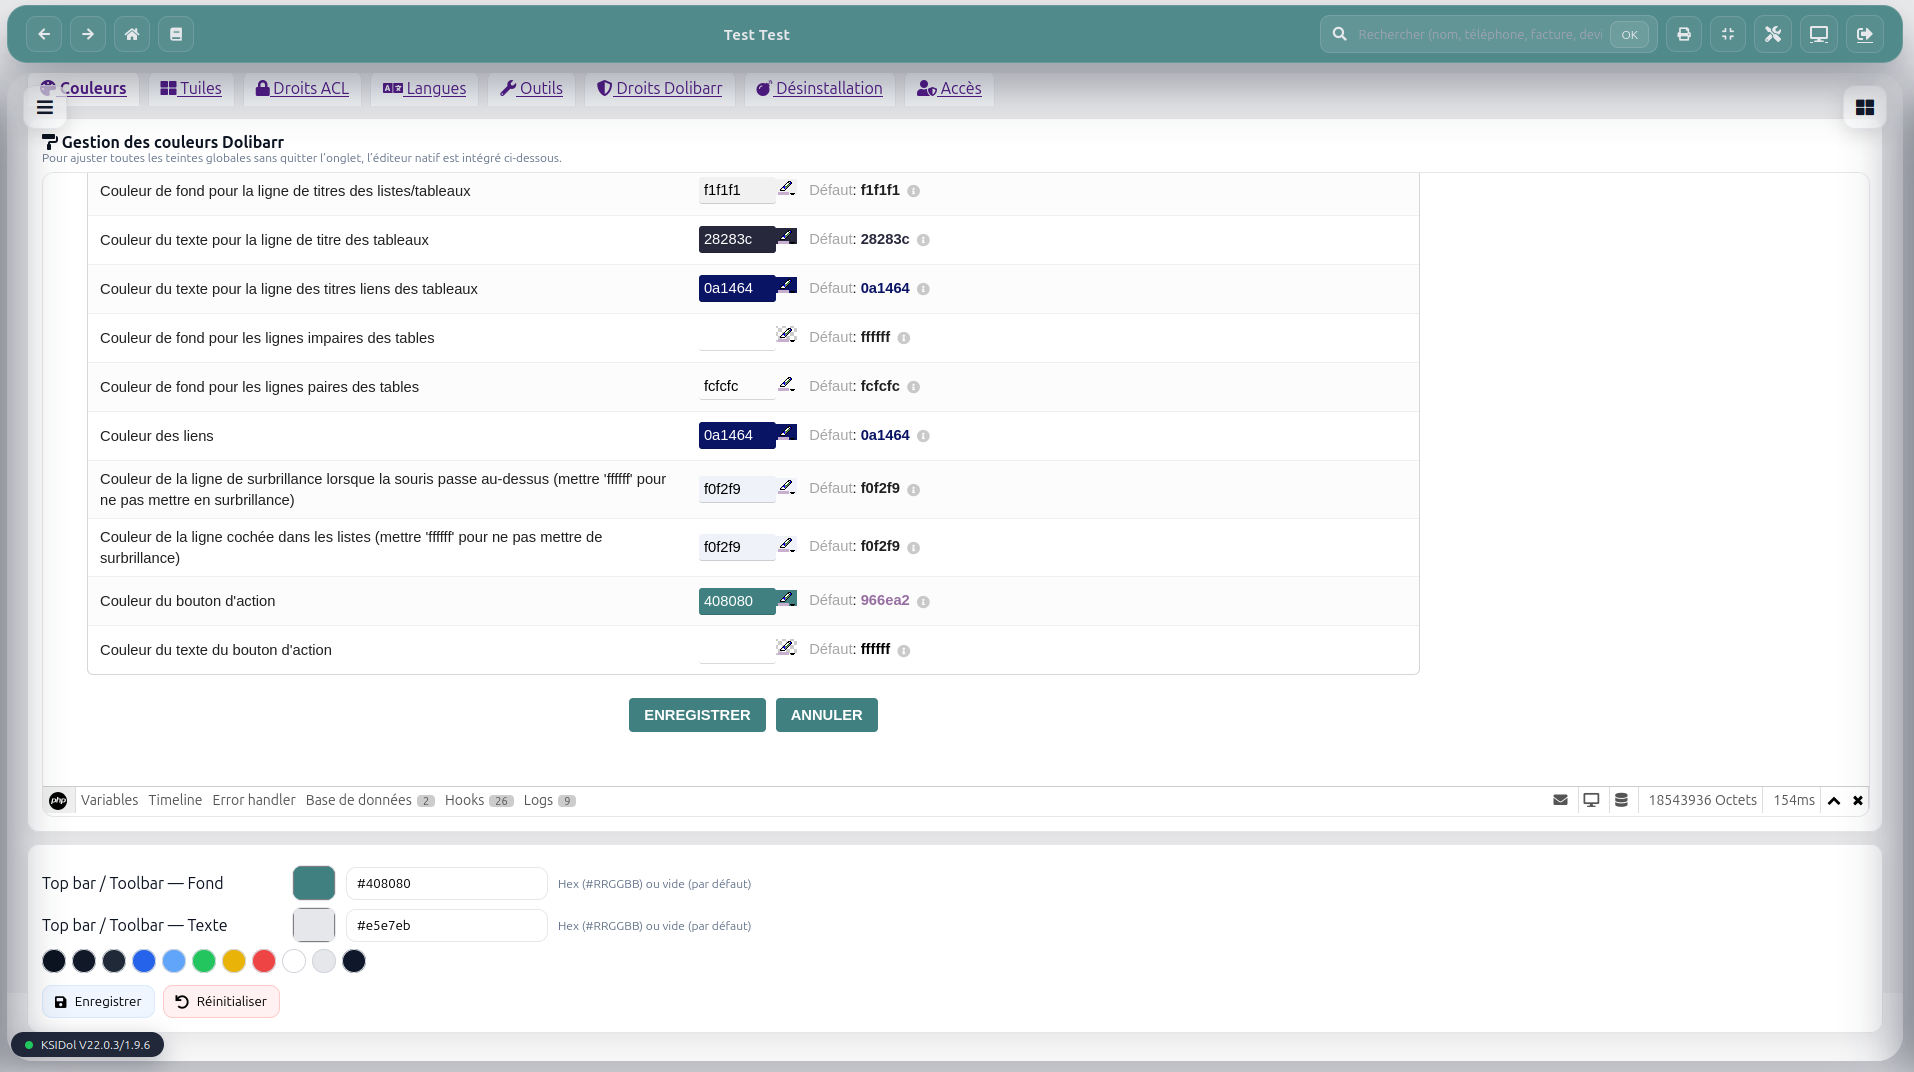Pick the yellow palette circle

point(234,961)
